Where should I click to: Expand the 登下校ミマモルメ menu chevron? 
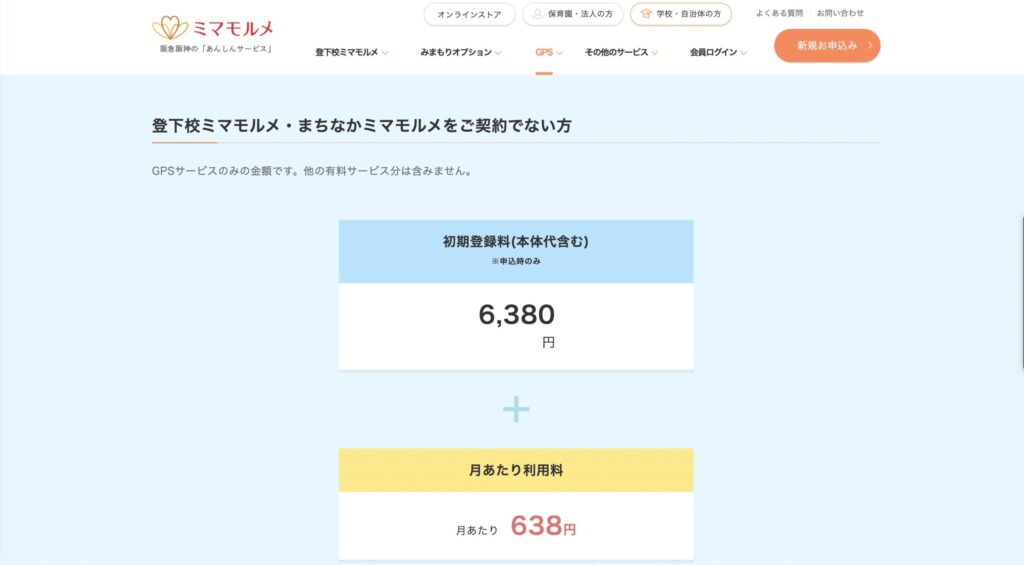click(385, 53)
